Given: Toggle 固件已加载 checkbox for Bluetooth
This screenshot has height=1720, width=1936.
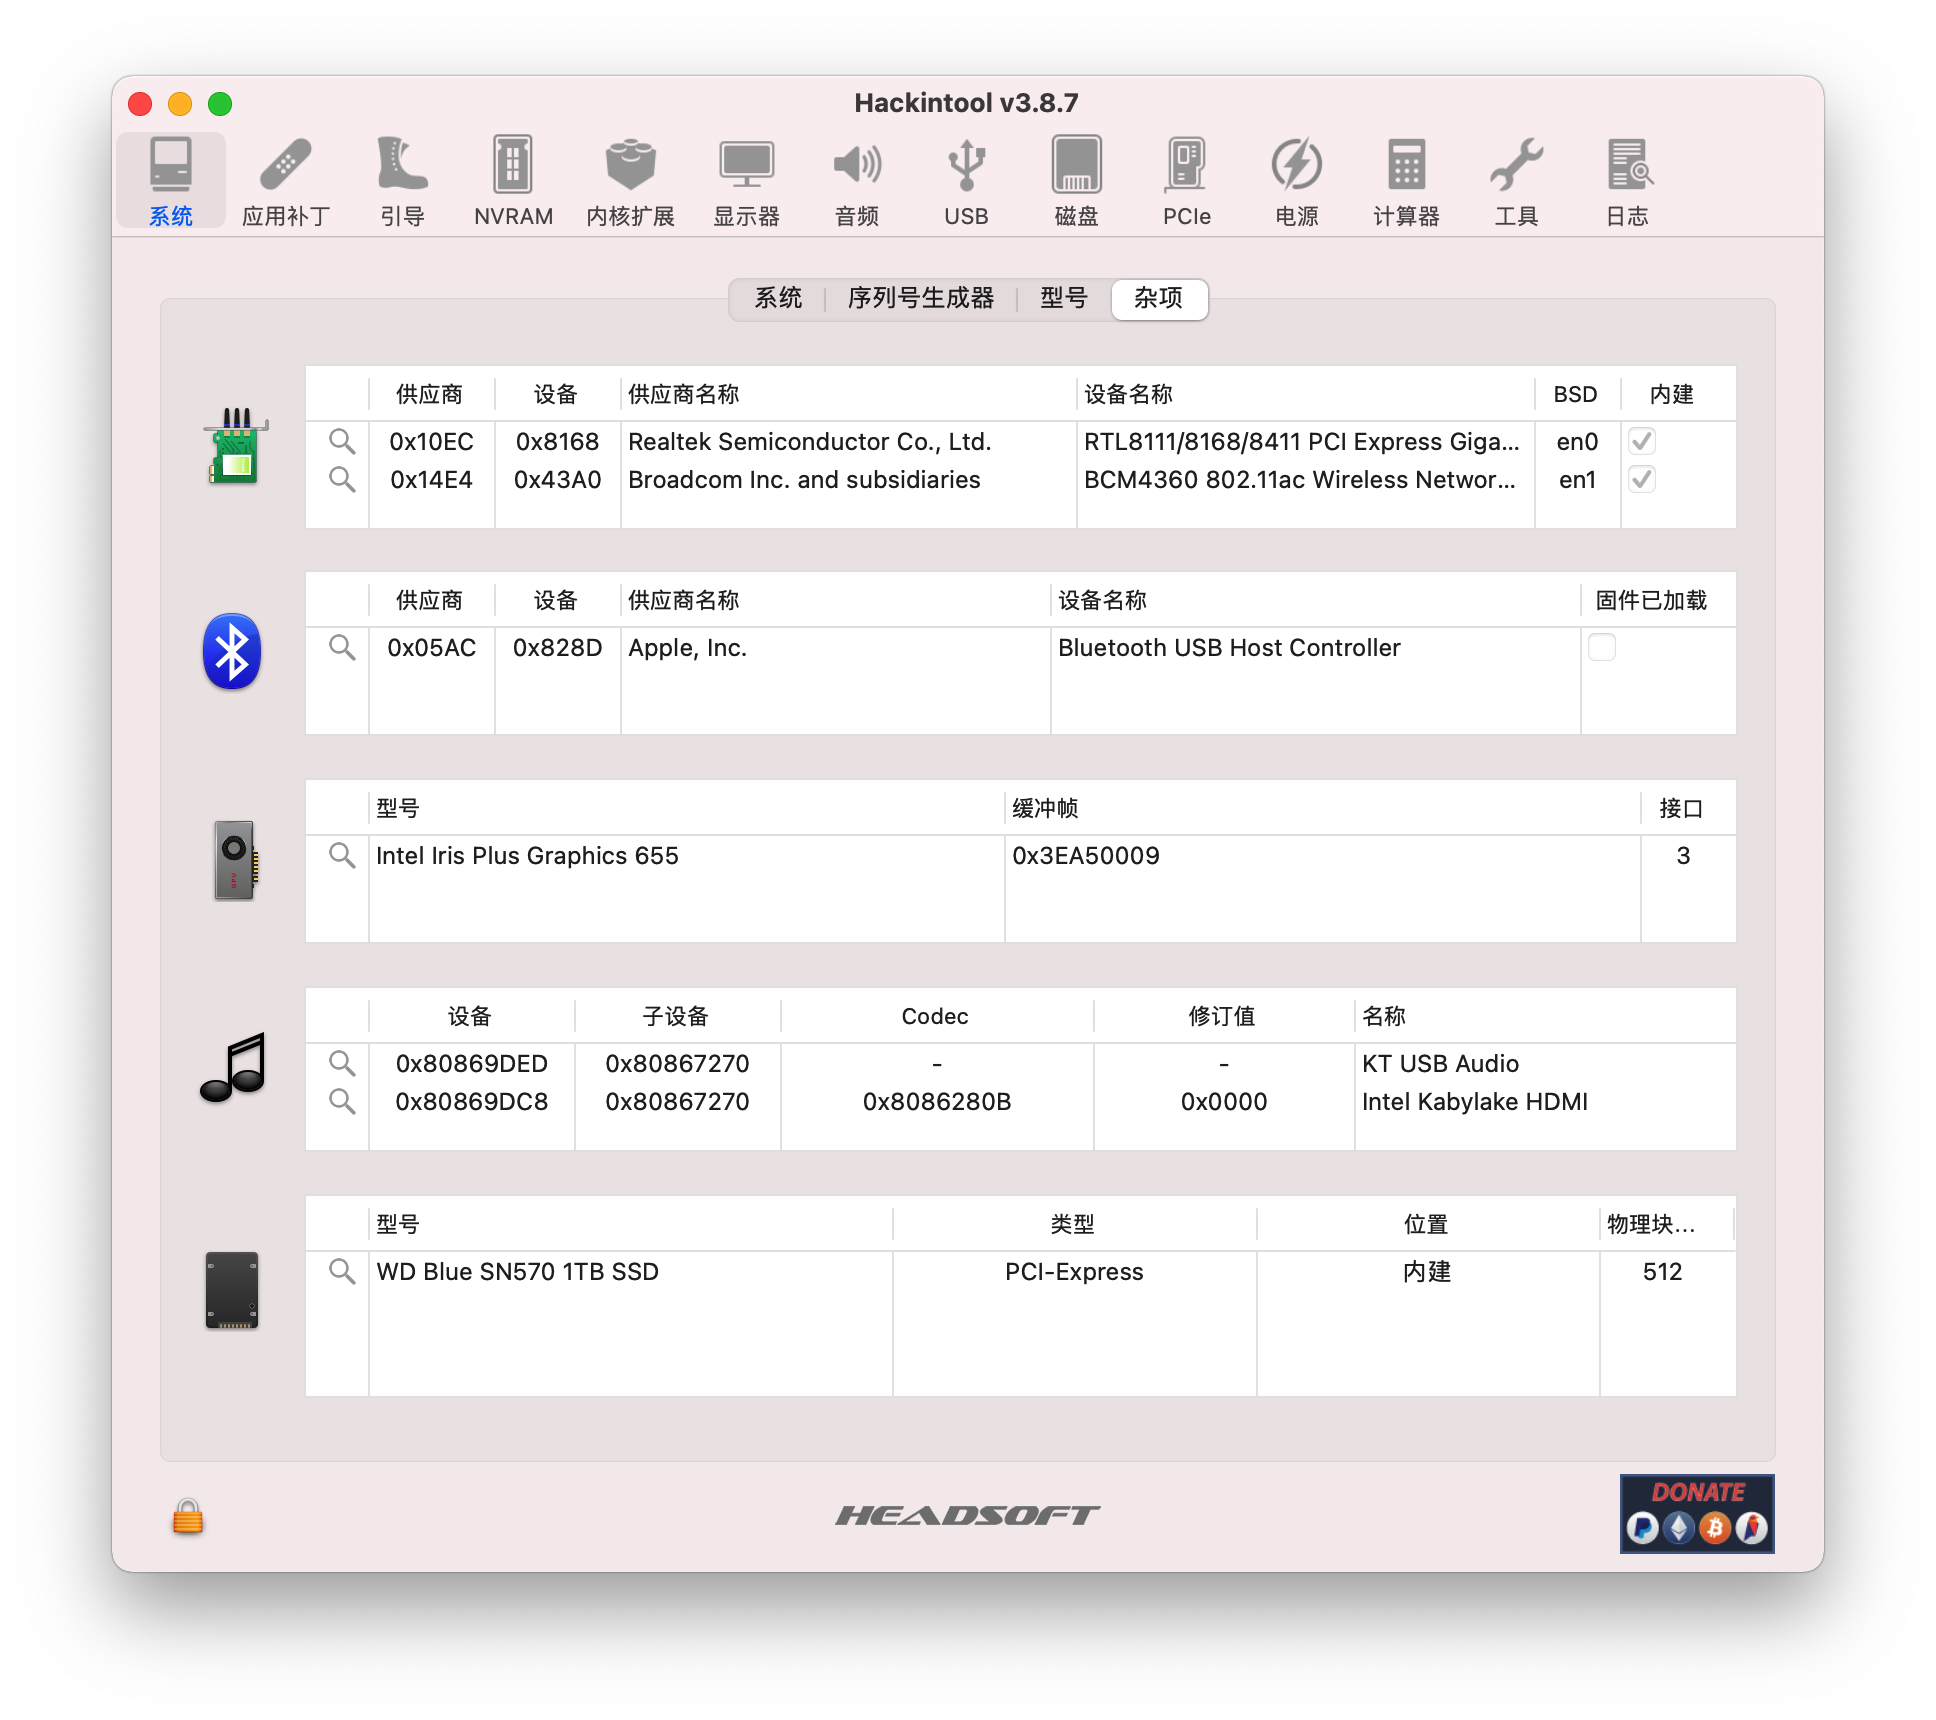Looking at the screenshot, I should point(1602,647).
